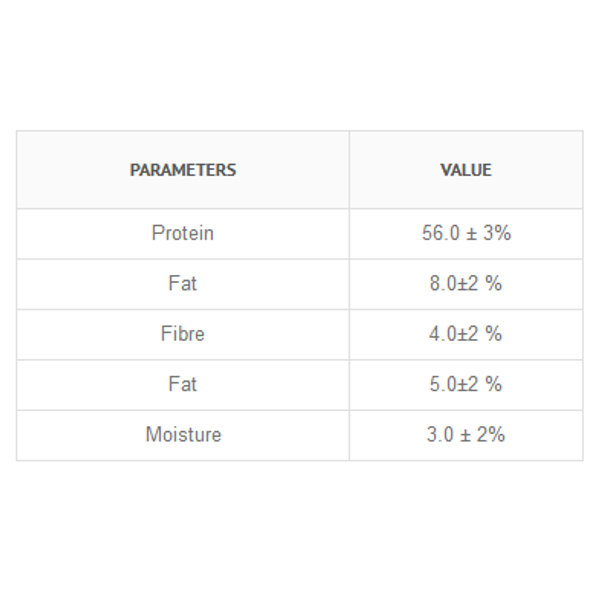Viewport: 600px width, 600px height.
Task: Click the number 3.0 in Moisture value
Action: (440, 435)
